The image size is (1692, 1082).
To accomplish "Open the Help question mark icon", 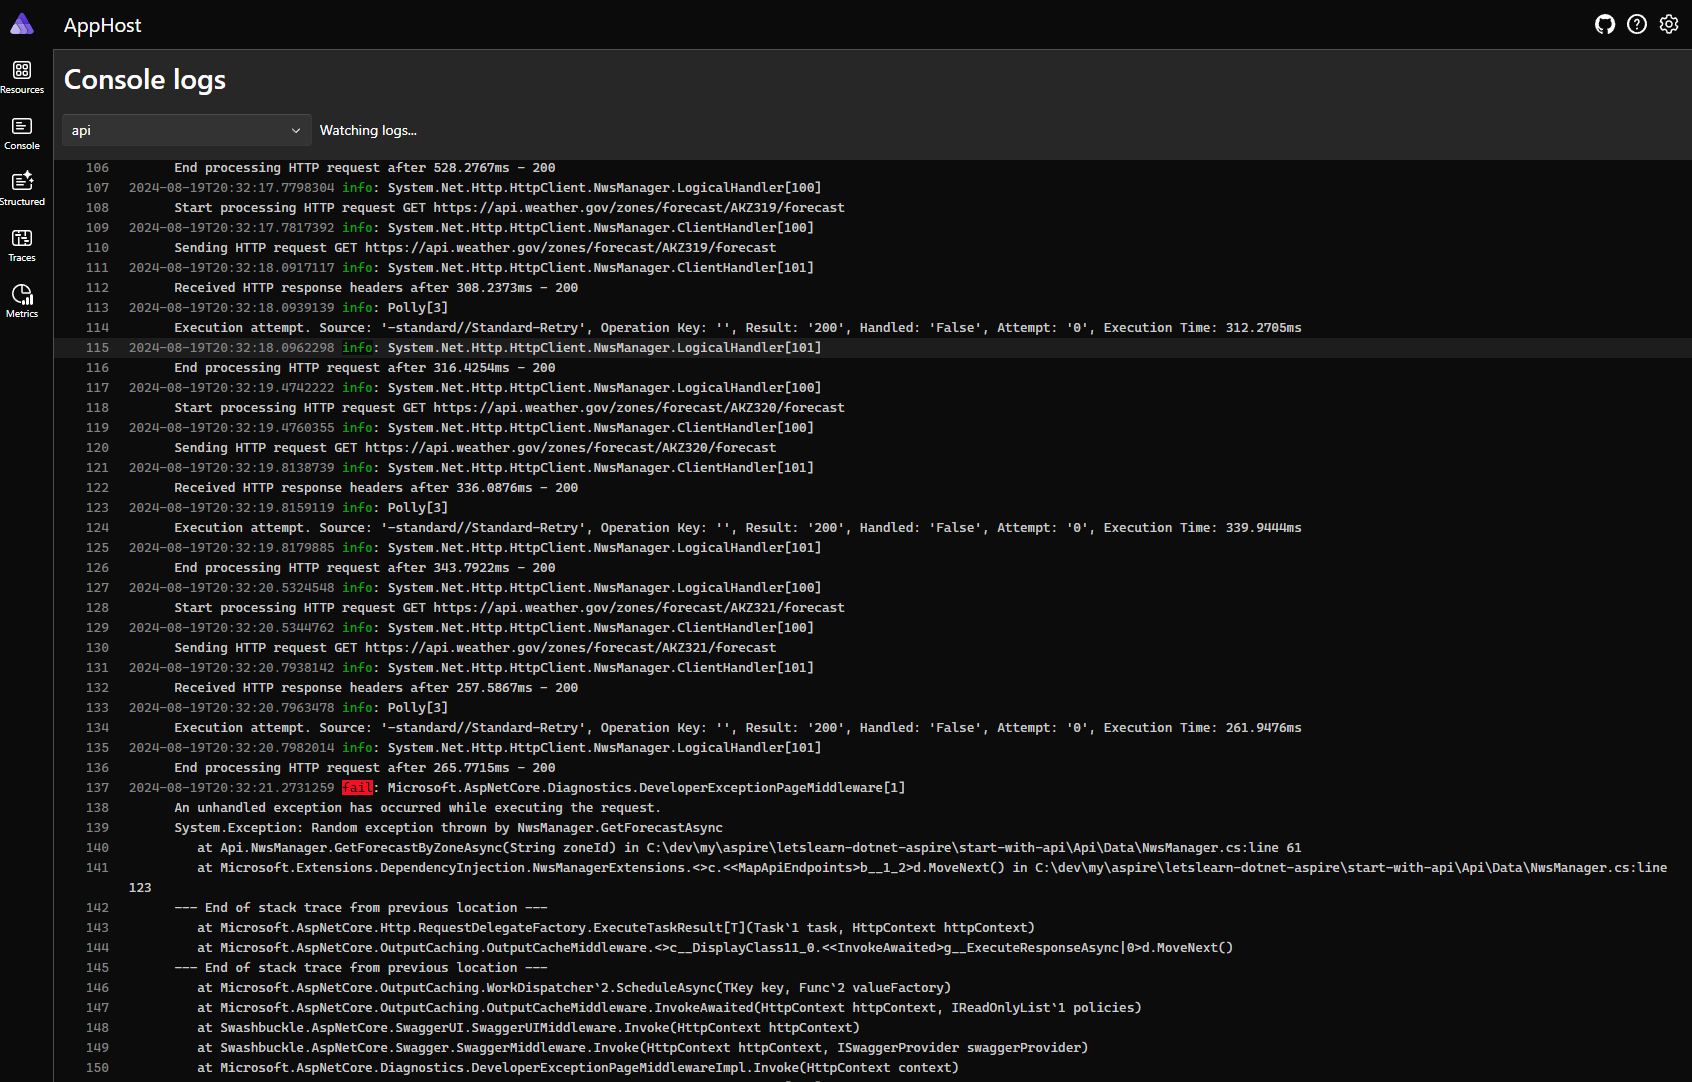I will (1637, 24).
